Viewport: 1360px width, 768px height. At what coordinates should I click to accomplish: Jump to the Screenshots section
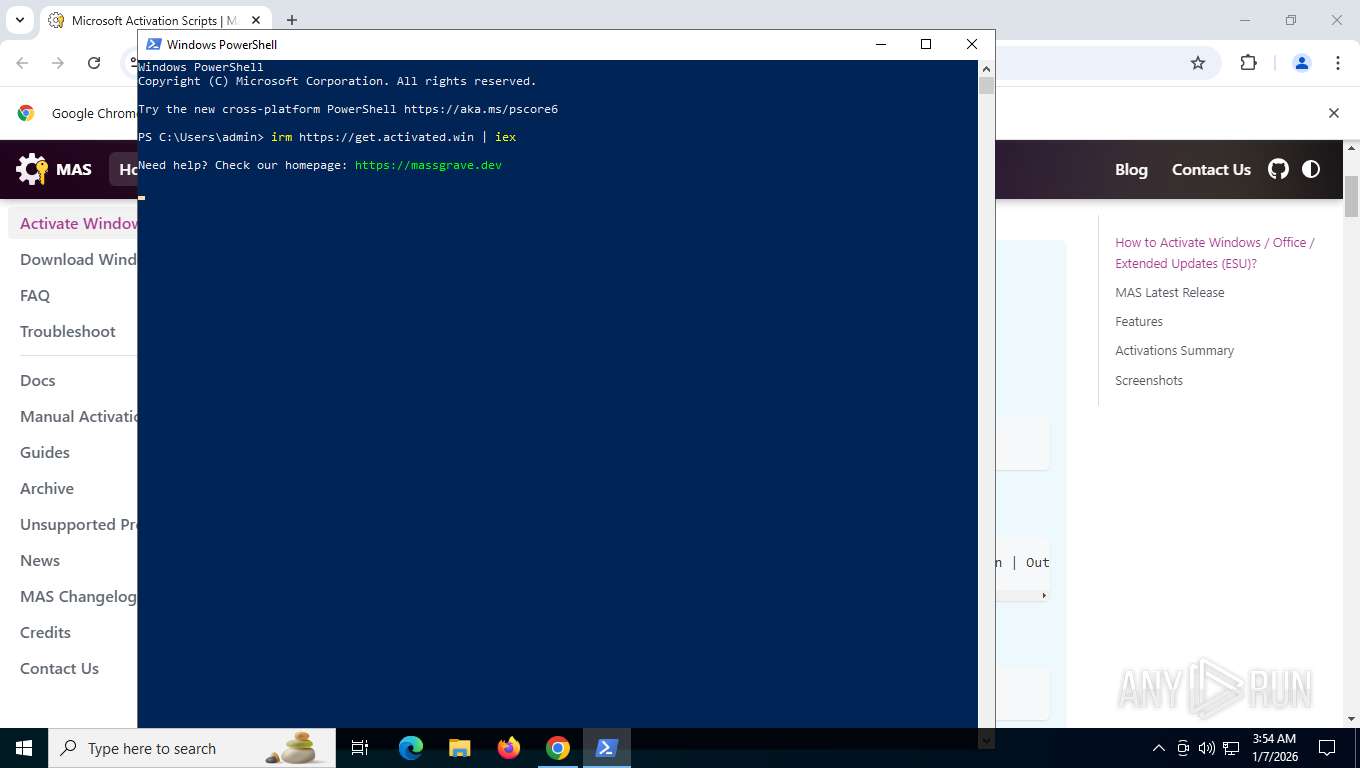[1149, 380]
